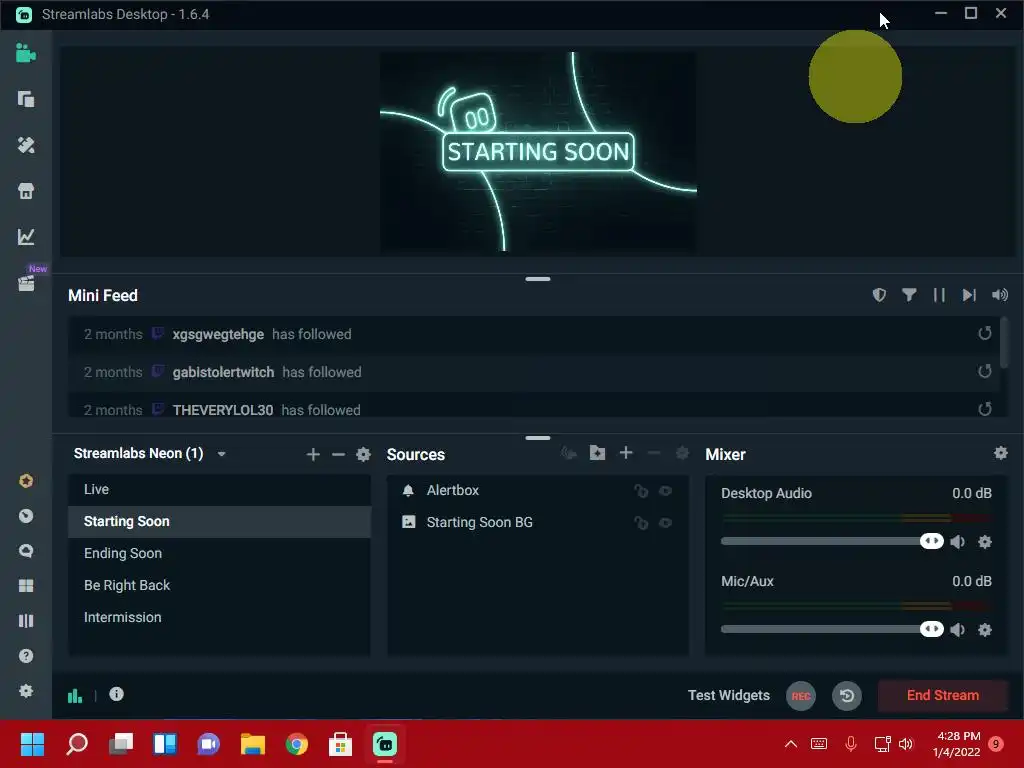Mute Mini Feed event sounds

(999, 295)
